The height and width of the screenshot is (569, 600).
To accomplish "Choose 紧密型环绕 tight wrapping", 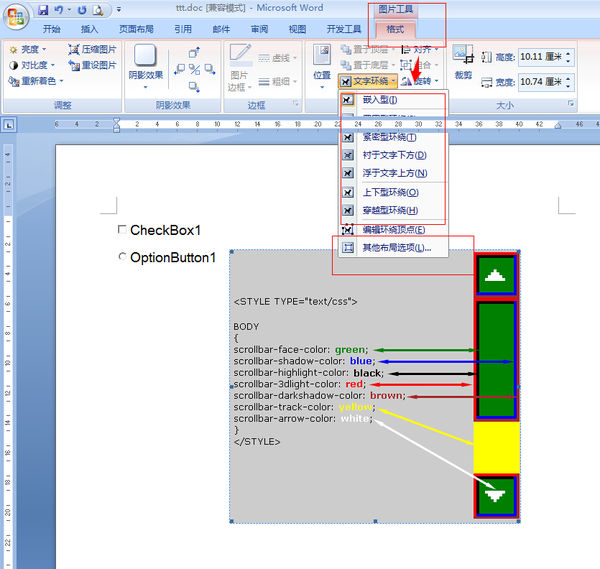I will tap(394, 137).
